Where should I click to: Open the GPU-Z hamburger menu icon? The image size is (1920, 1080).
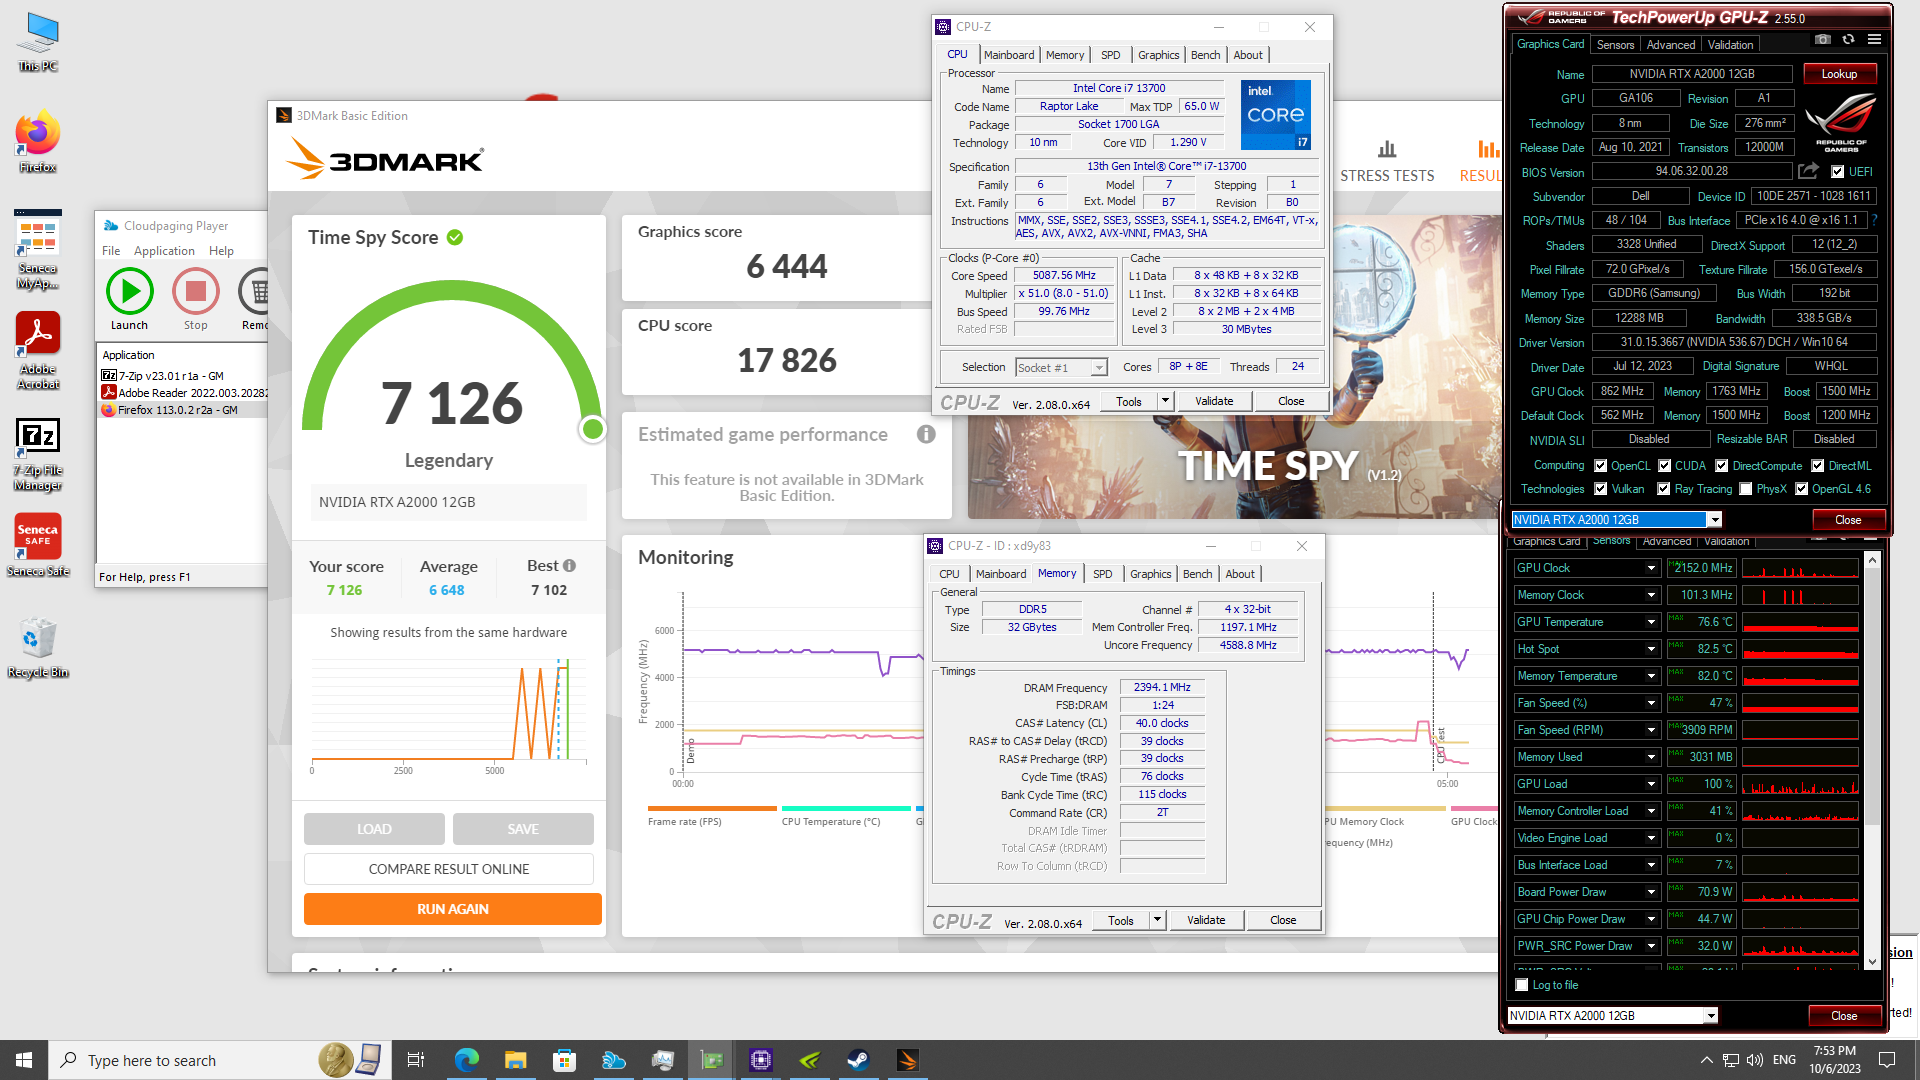(1874, 40)
